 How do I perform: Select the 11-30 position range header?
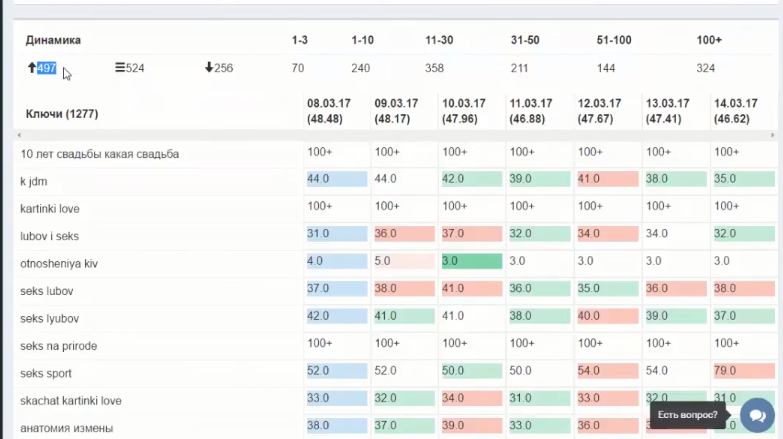click(x=439, y=40)
